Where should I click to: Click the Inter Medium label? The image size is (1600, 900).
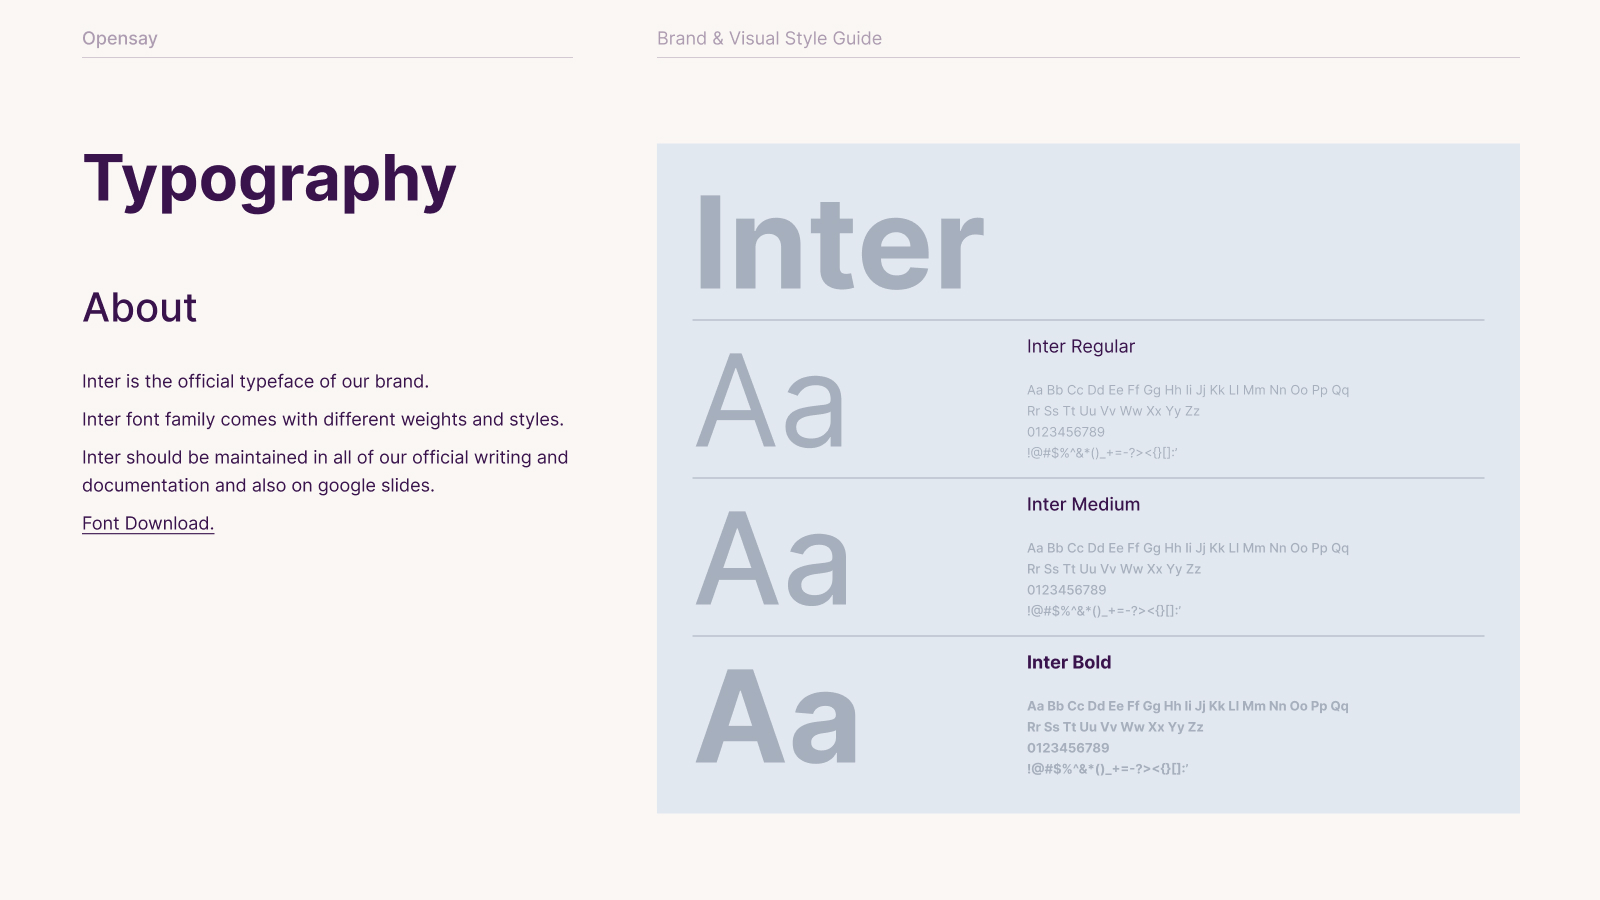pos(1083,504)
